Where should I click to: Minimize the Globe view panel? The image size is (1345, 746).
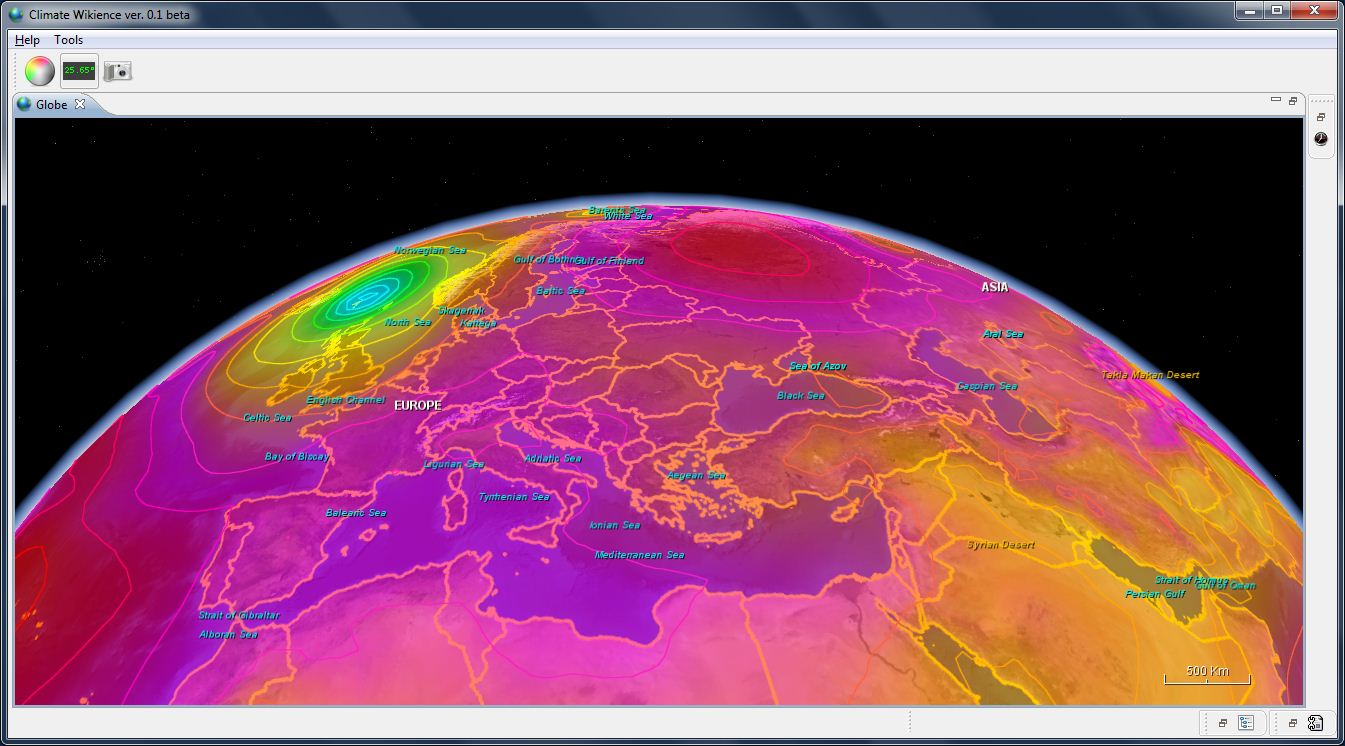click(x=1275, y=100)
